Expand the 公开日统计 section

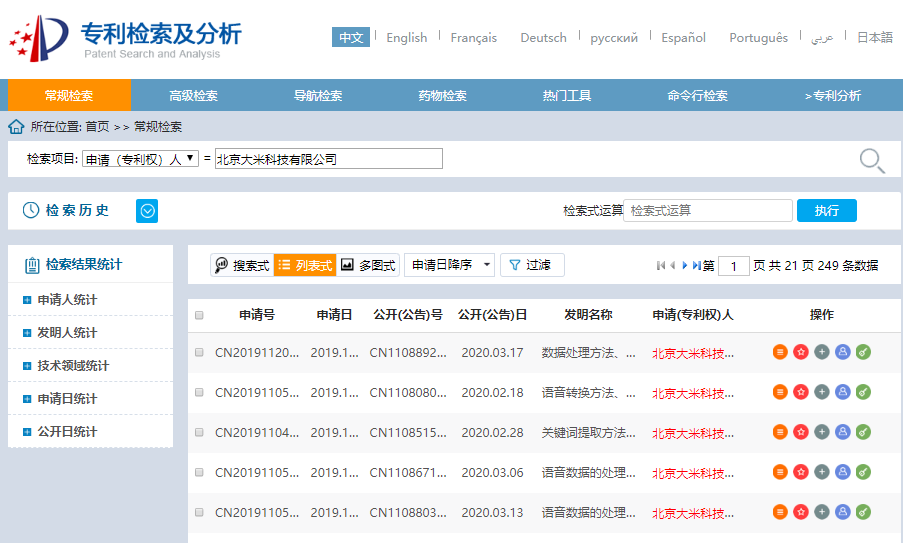click(x=26, y=431)
